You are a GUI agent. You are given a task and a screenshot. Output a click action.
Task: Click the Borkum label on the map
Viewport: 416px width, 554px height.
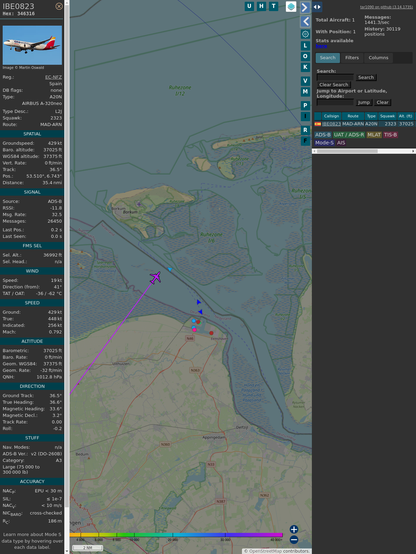(130, 212)
